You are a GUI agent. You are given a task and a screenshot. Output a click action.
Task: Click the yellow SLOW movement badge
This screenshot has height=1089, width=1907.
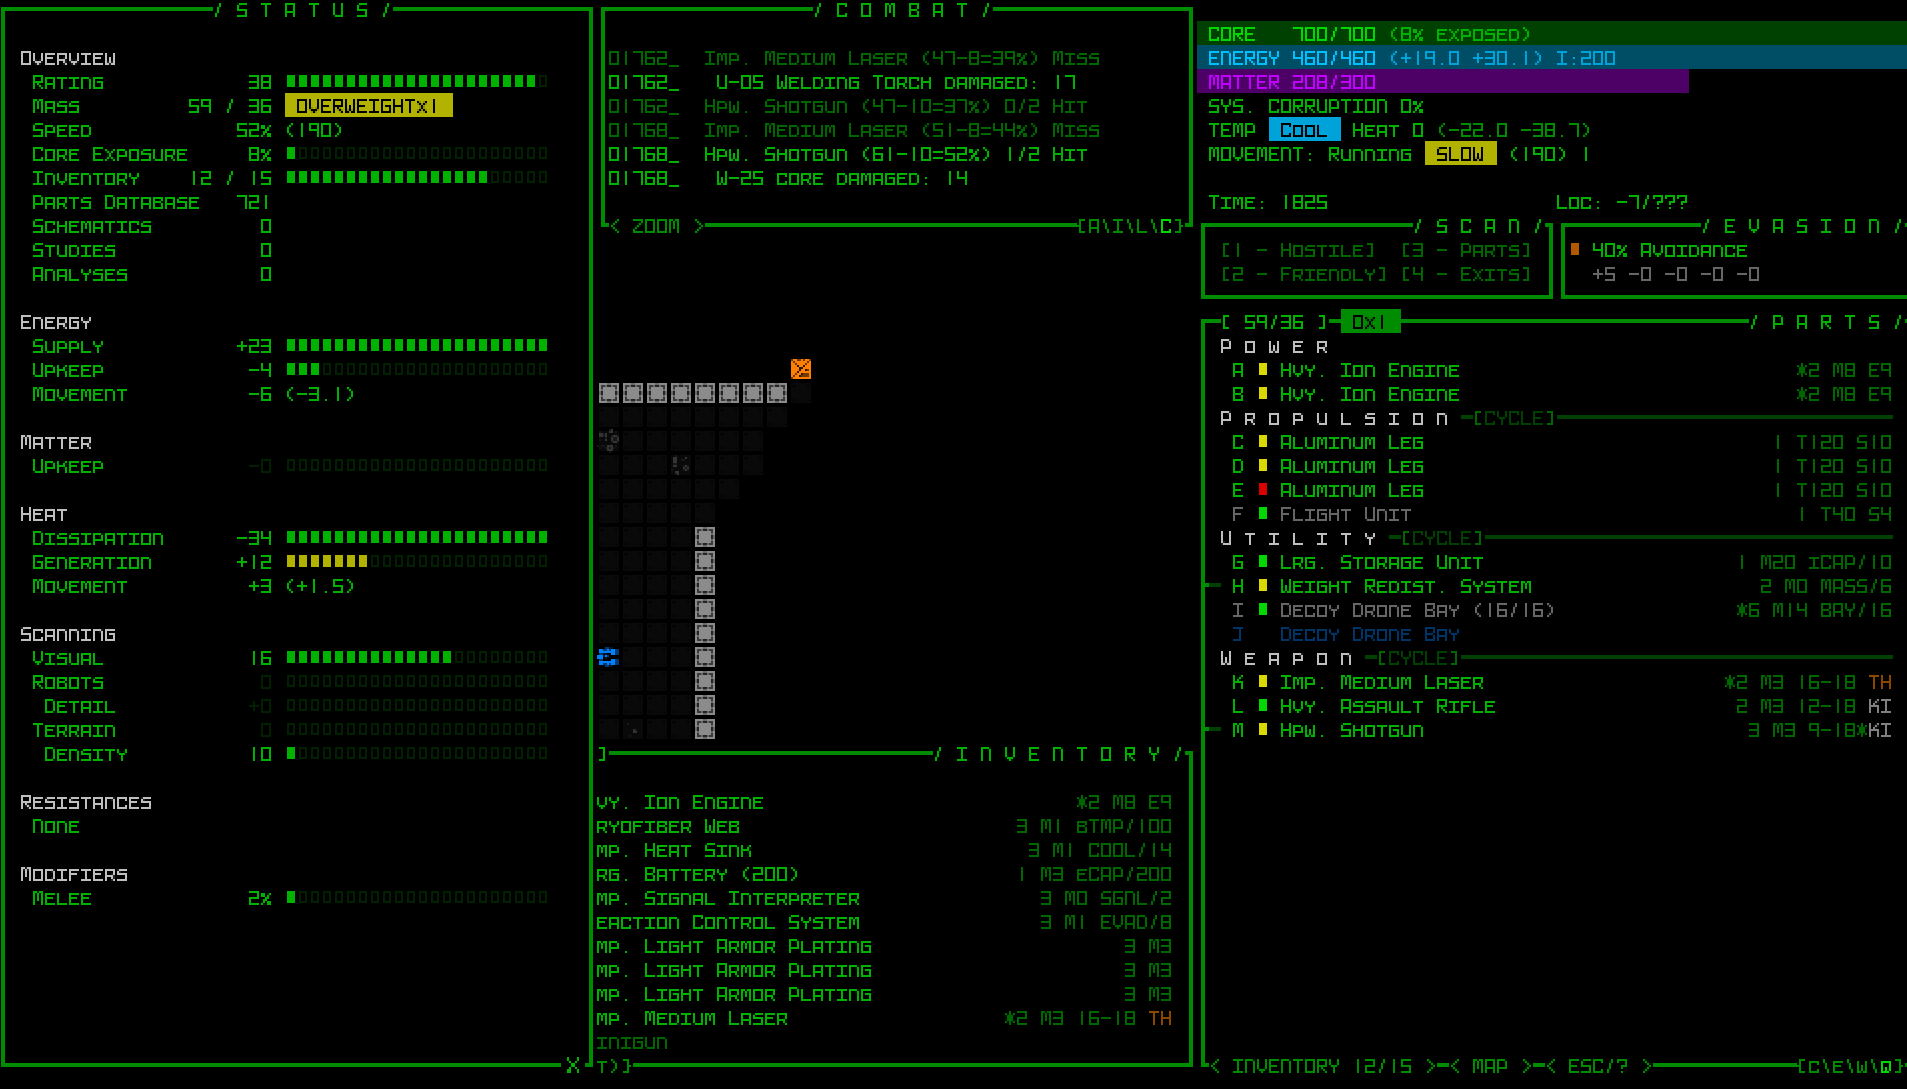1460,154
